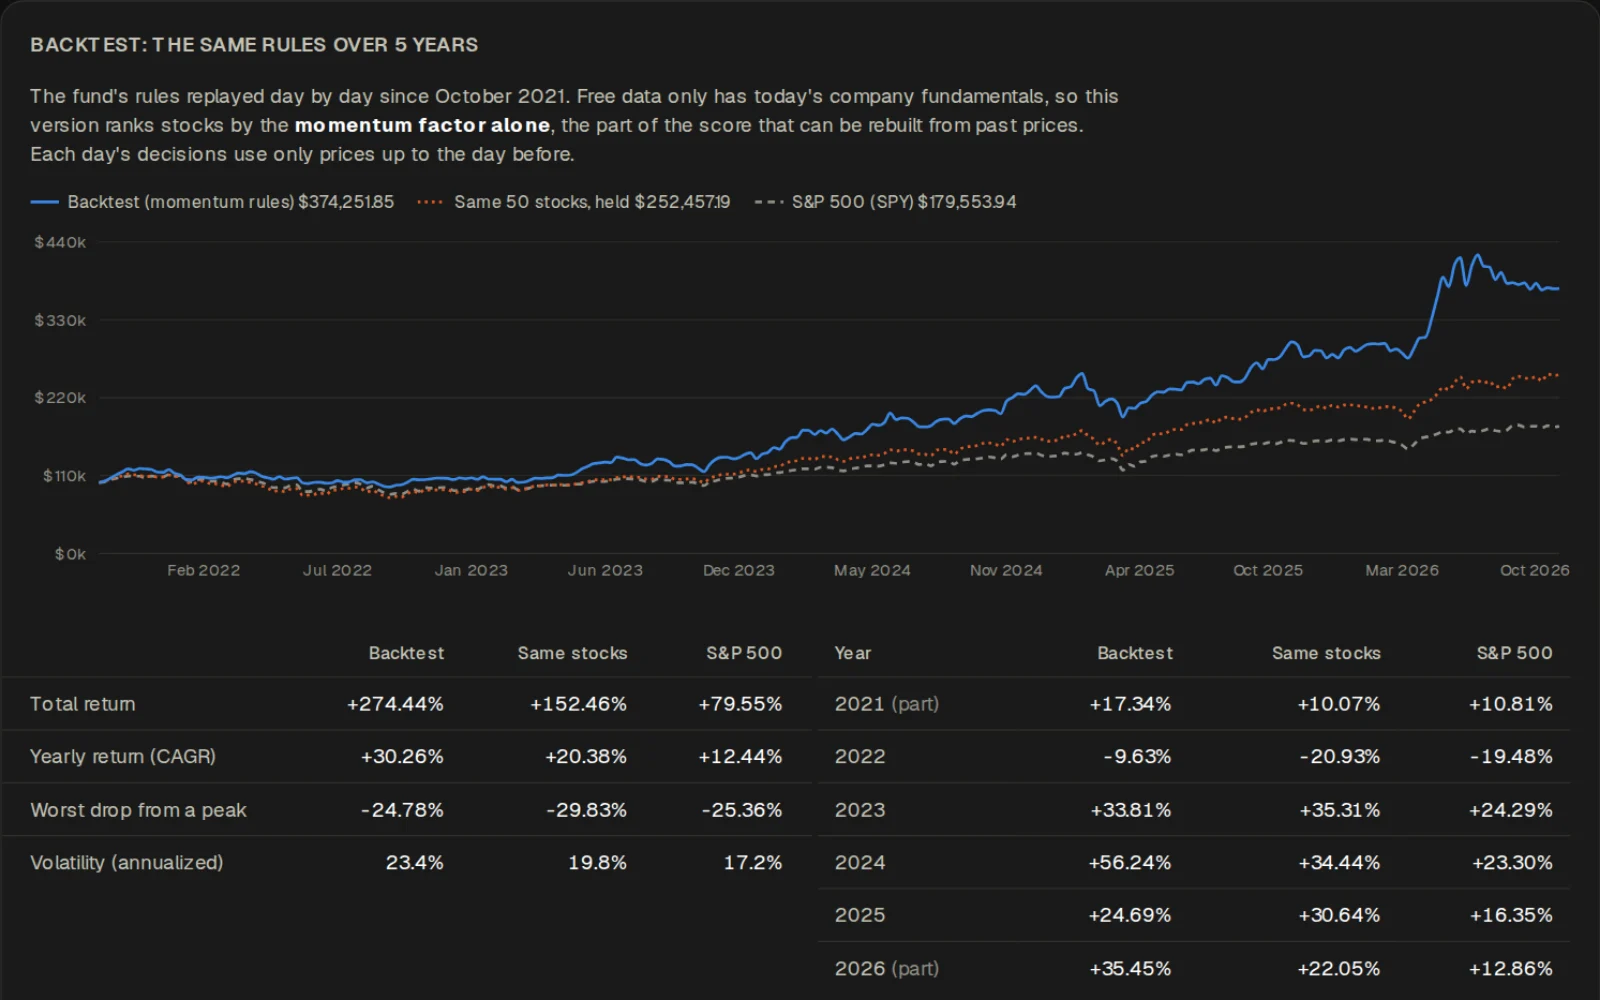Image resolution: width=1600 pixels, height=1000 pixels.
Task: Click the "-24.78%" worst drop value
Action: tap(402, 810)
